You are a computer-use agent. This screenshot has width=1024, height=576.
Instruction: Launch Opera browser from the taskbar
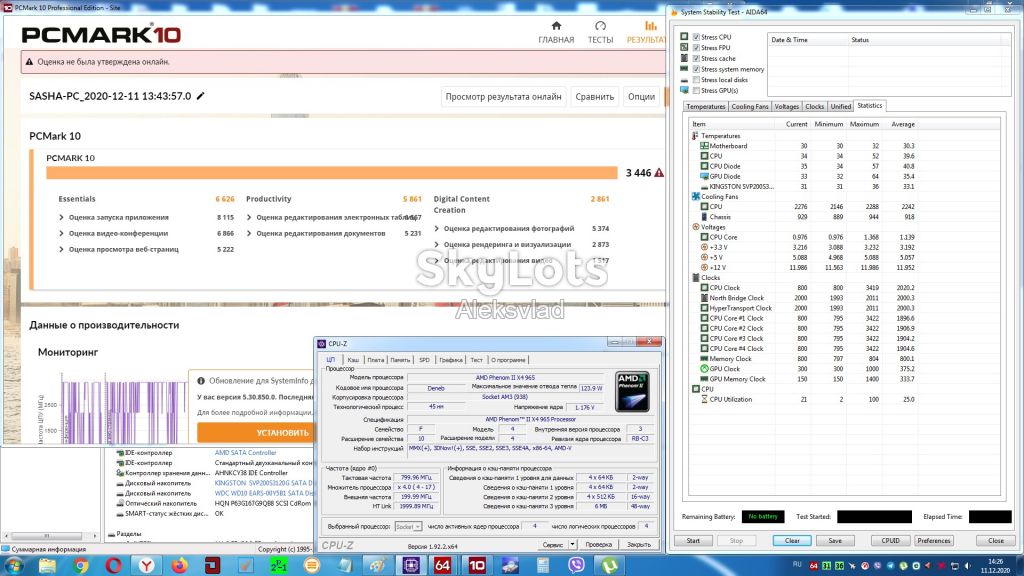(x=114, y=565)
